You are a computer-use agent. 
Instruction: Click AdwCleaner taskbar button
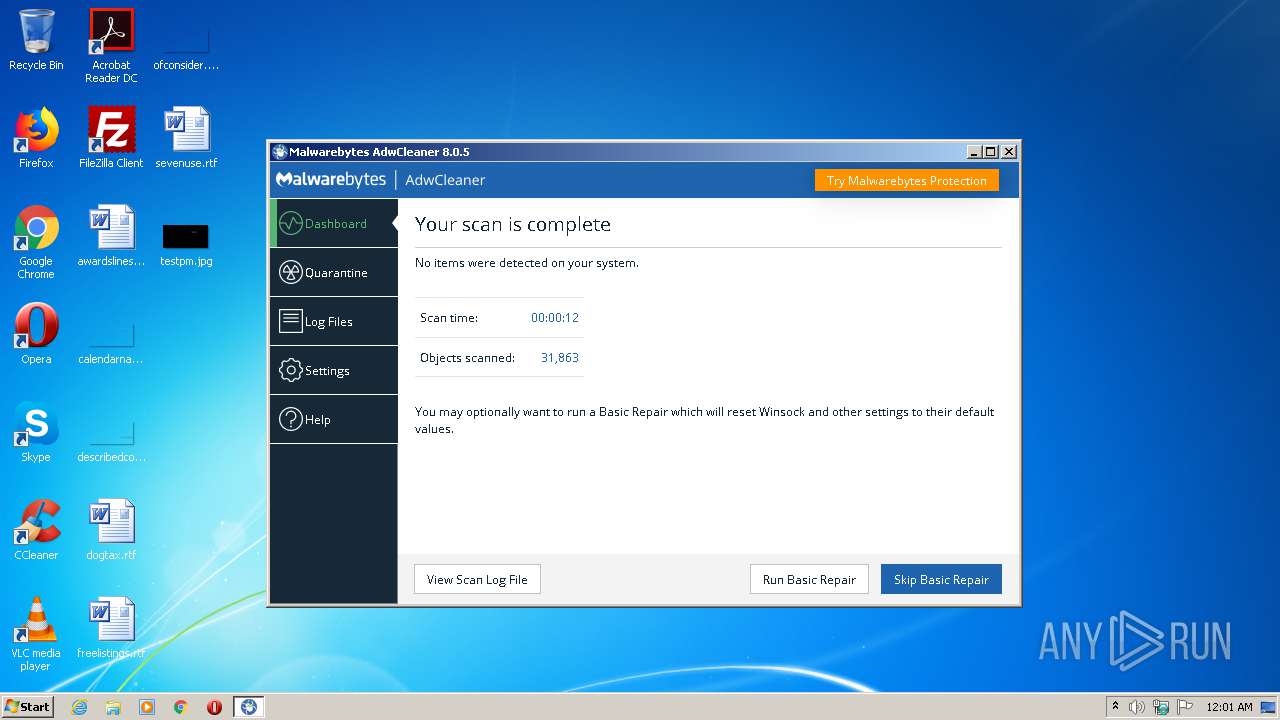tap(249, 707)
